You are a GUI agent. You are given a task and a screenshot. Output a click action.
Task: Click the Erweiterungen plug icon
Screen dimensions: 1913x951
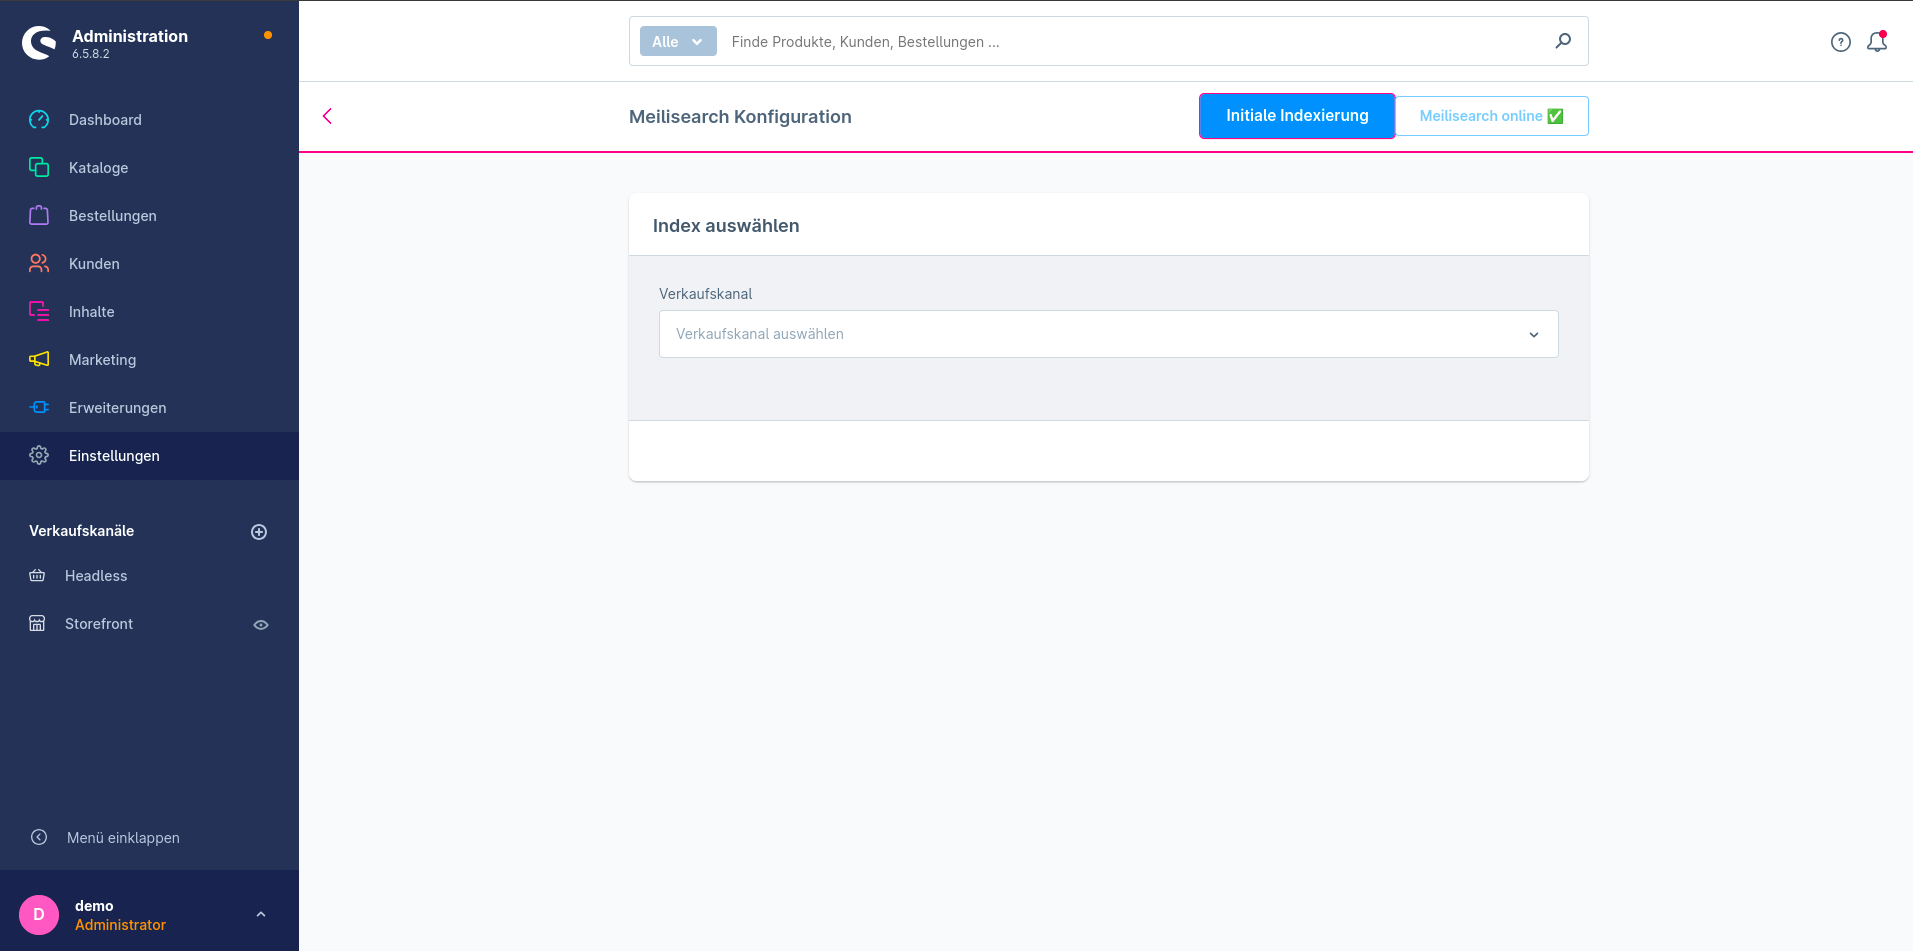point(39,407)
